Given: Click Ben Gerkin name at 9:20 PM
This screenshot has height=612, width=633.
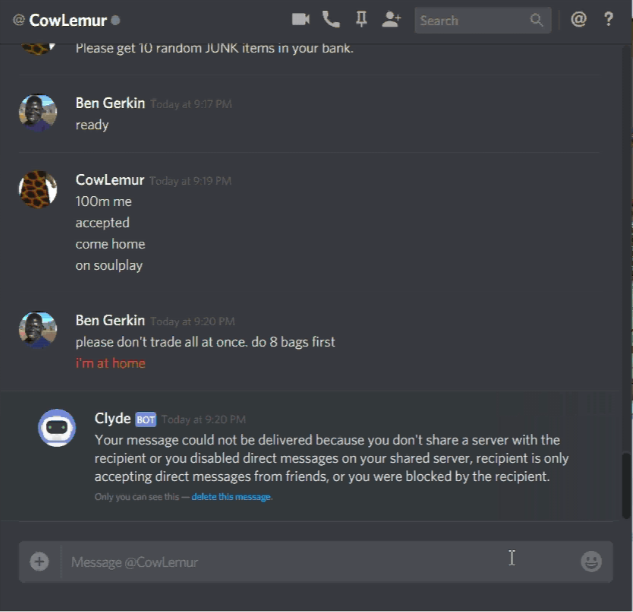Looking at the screenshot, I should click(x=110, y=321).
